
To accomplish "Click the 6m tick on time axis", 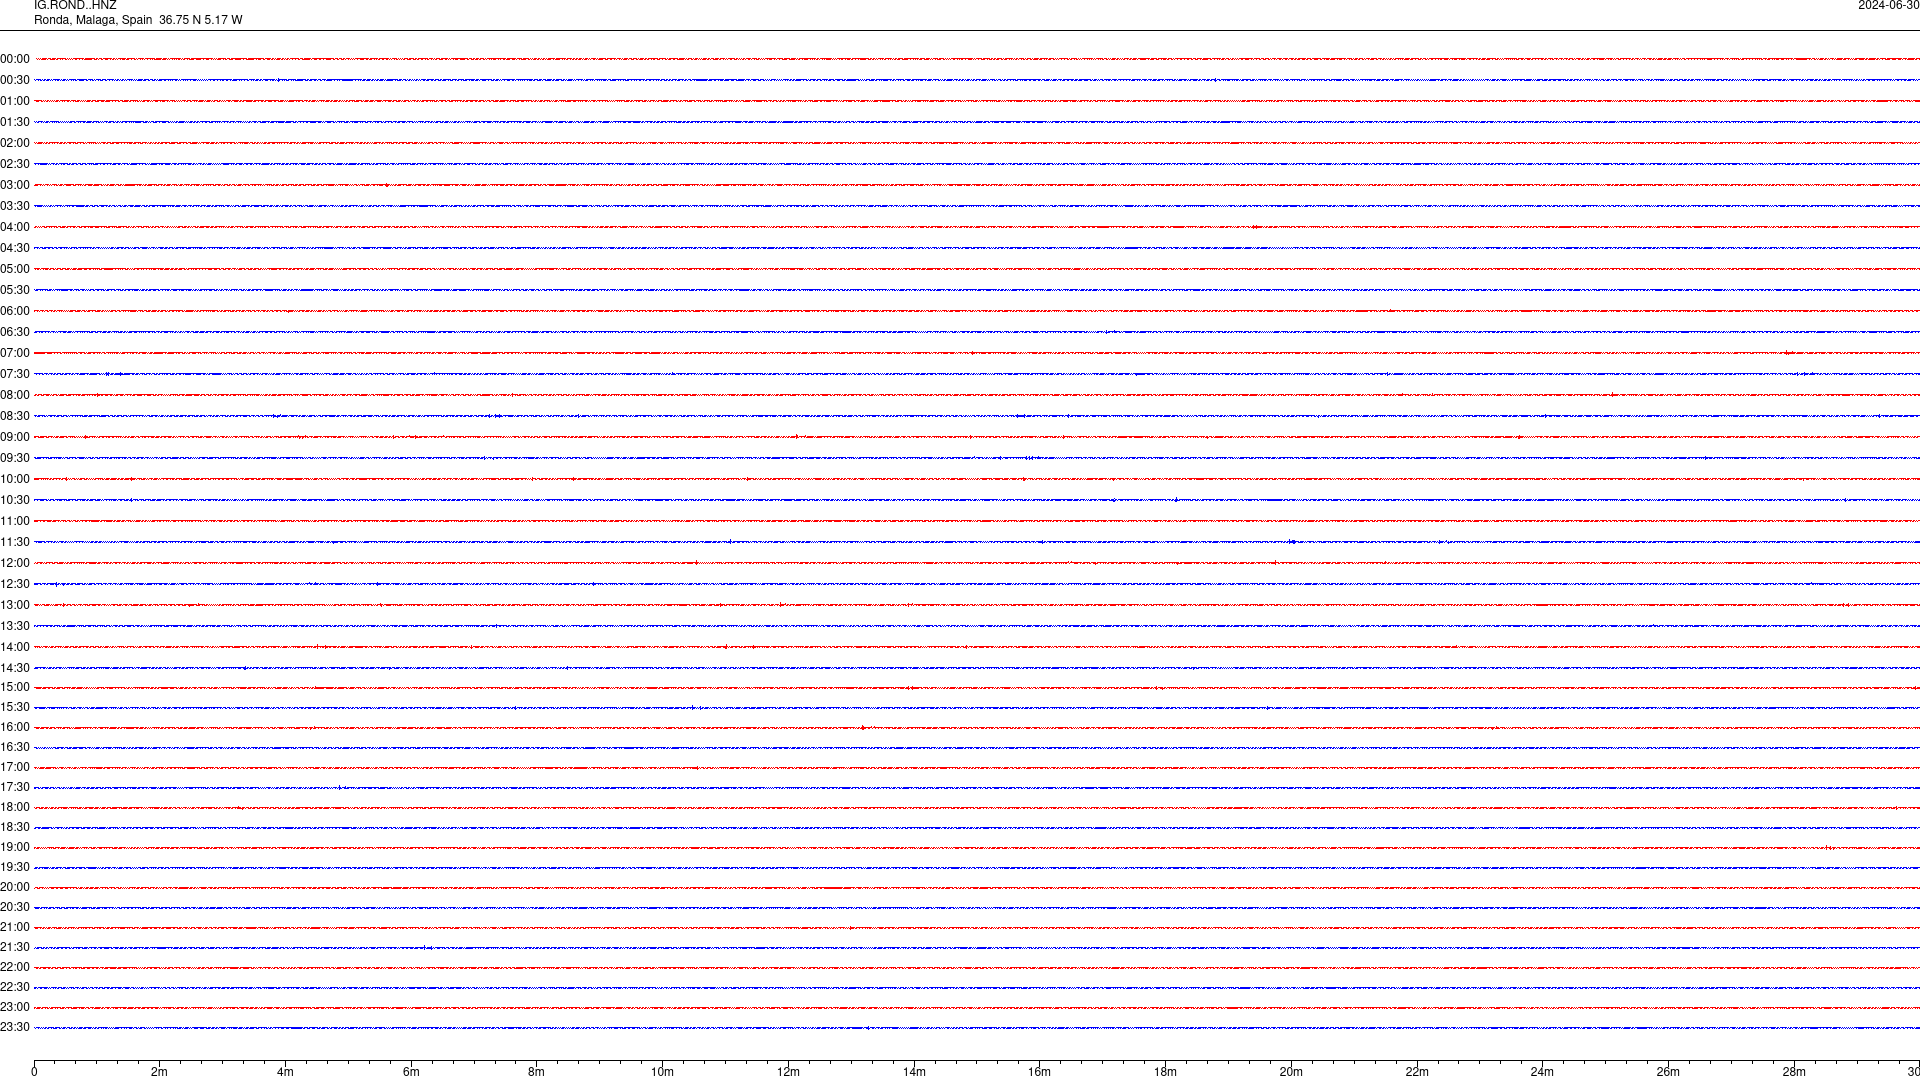I will 411,1072.
